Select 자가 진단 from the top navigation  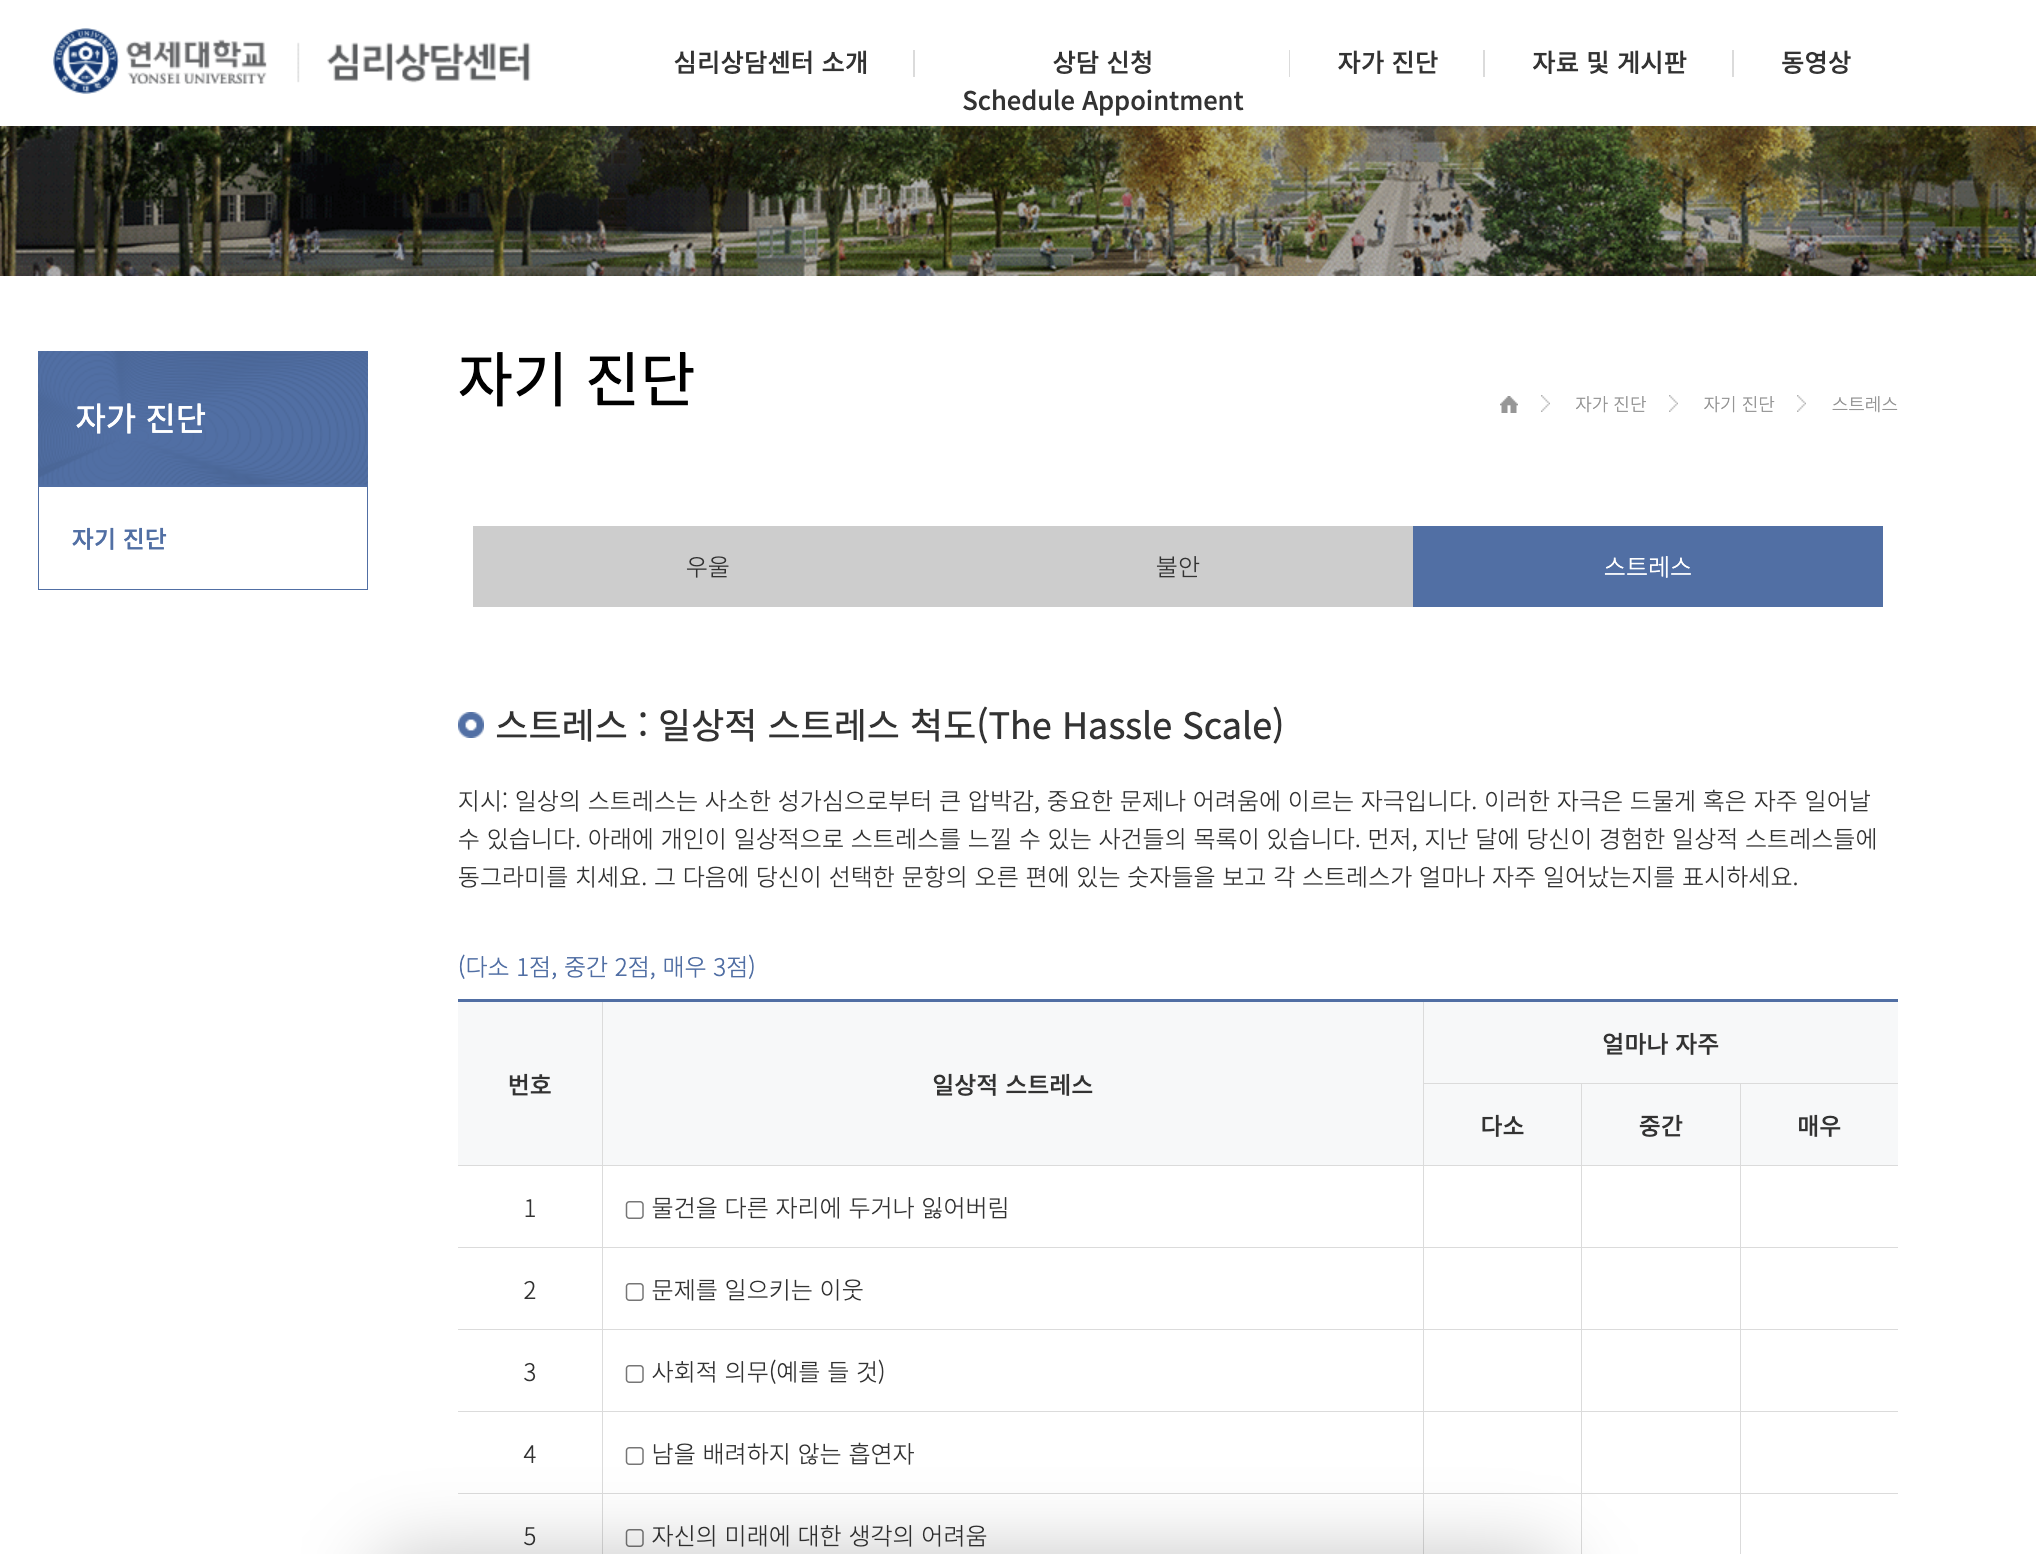(x=1387, y=62)
